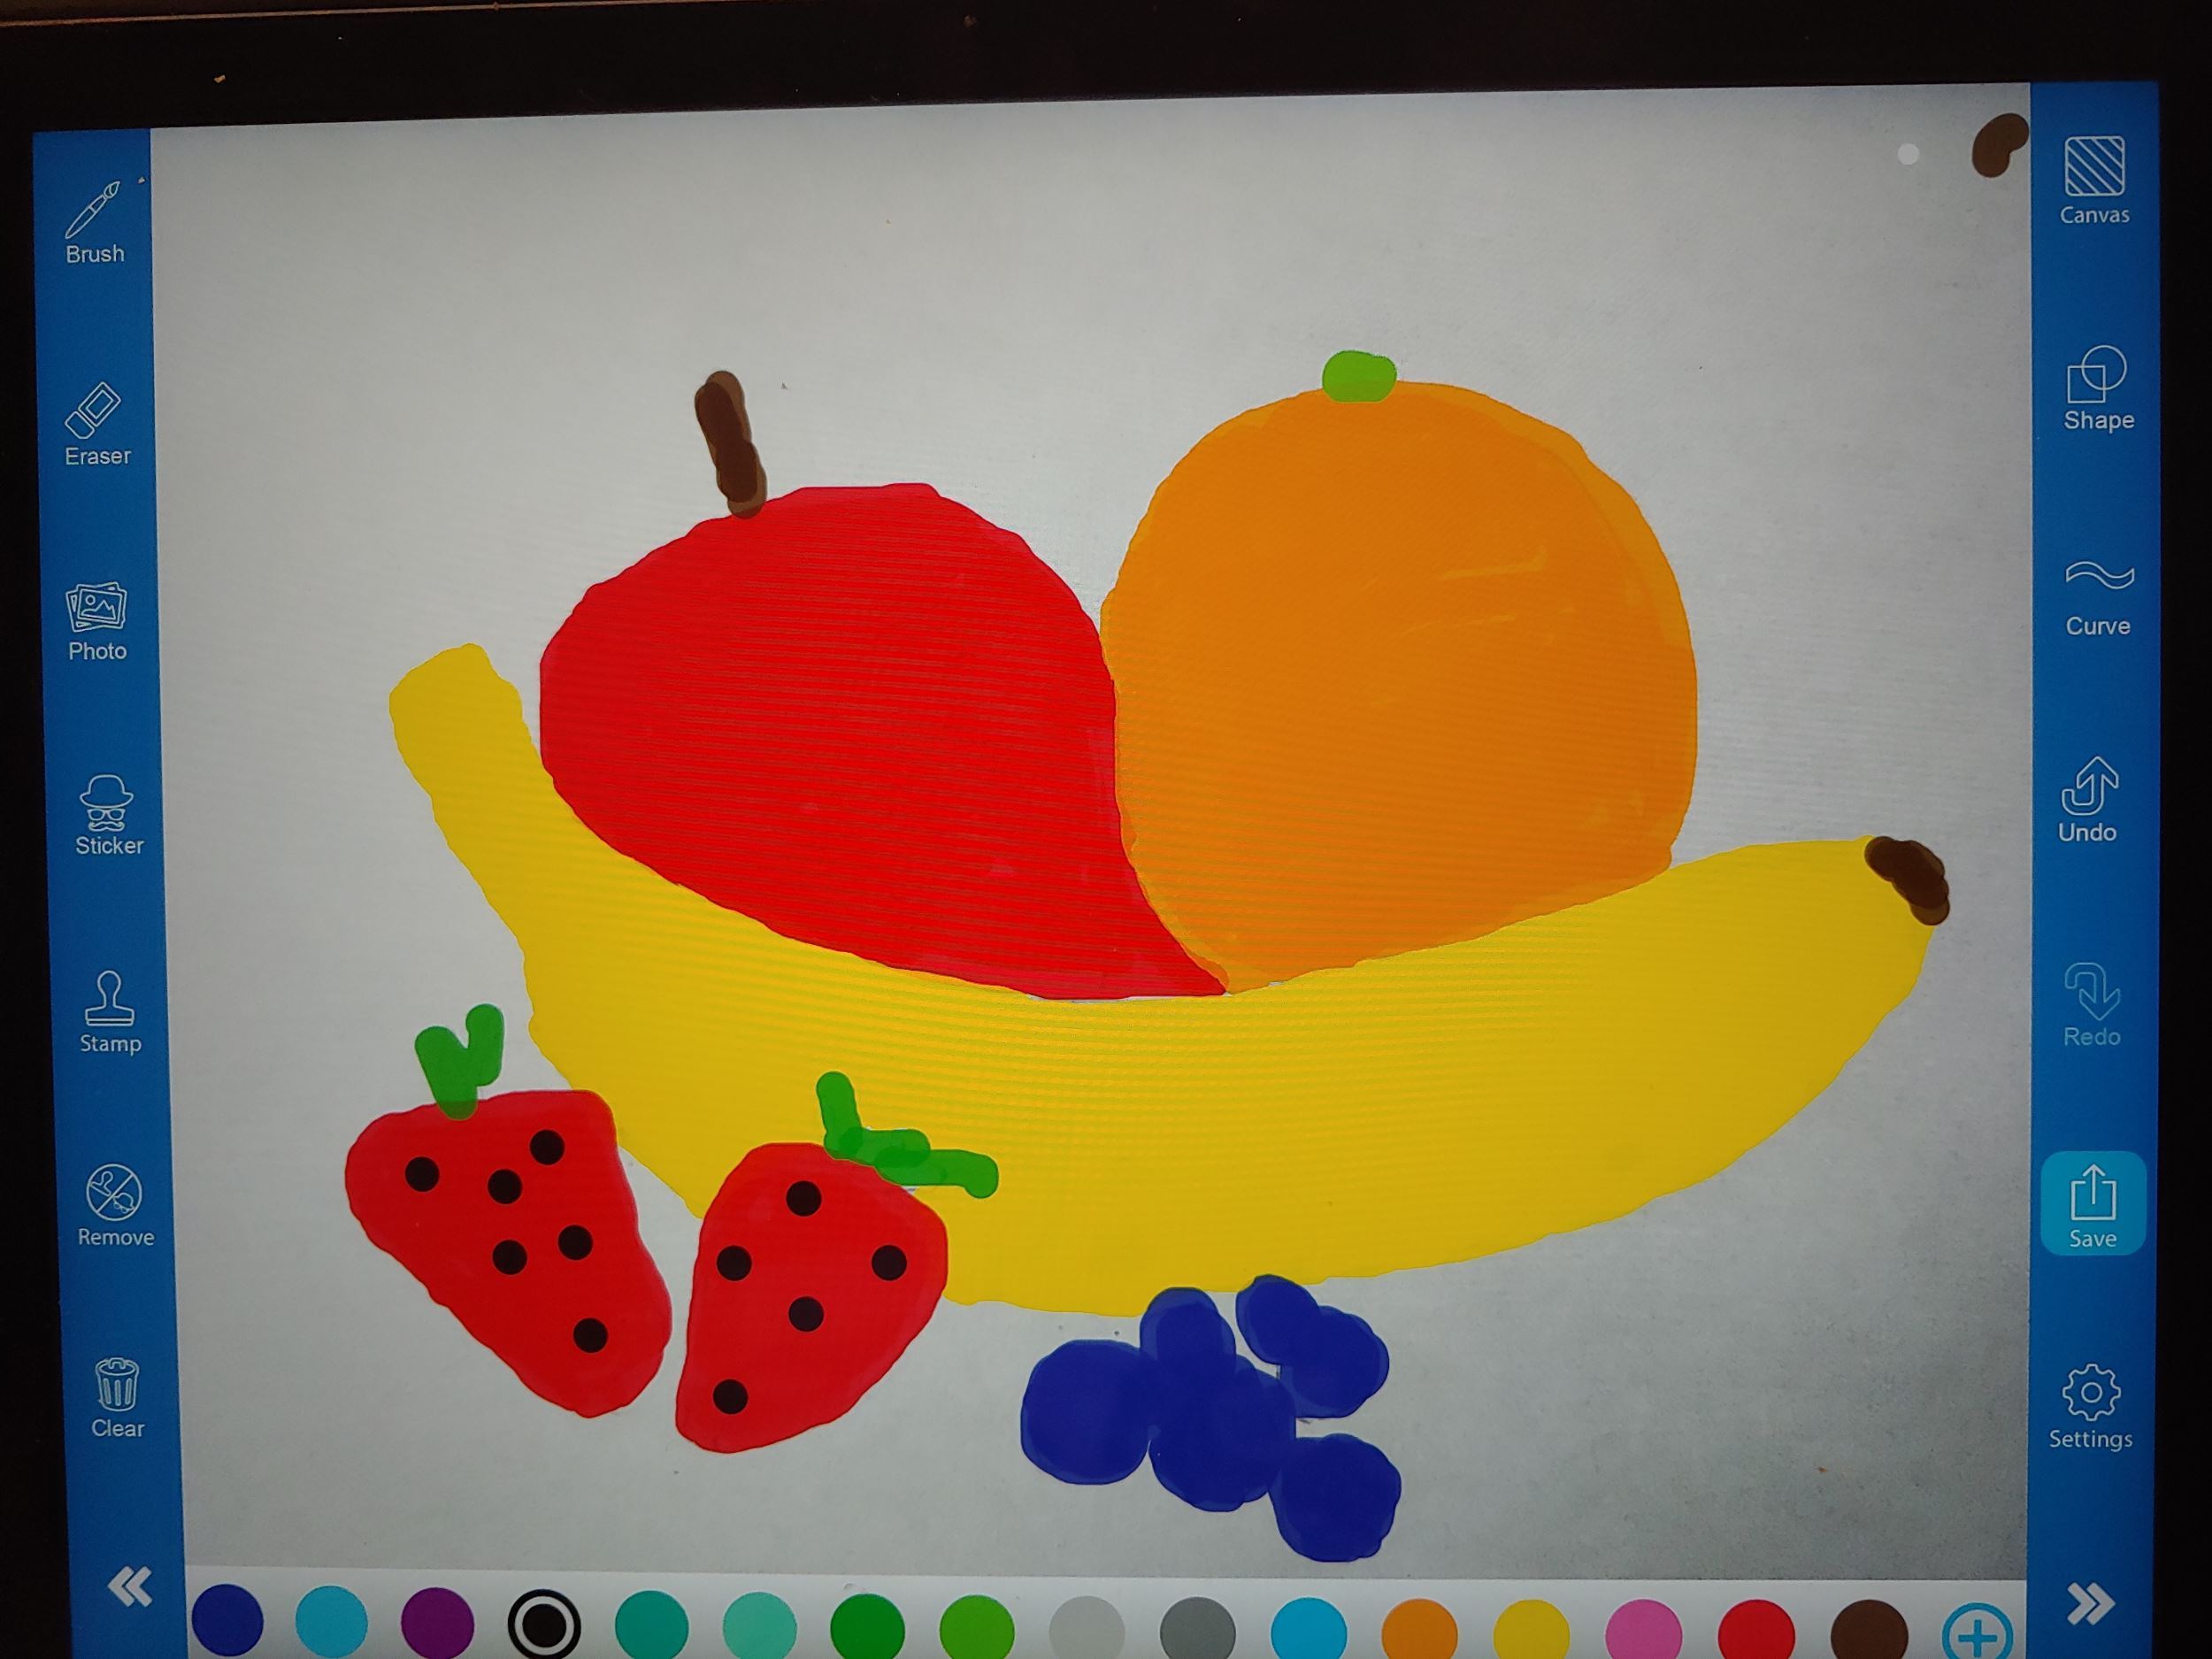Choose the Curve tool
Screen dimensions: 2212x1659
click(2098, 597)
